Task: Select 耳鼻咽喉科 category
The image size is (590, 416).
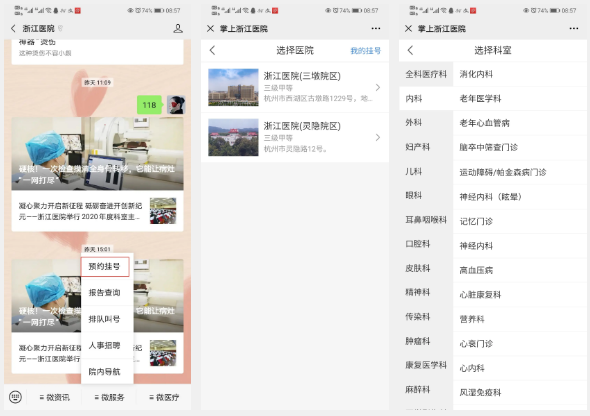Action: [x=426, y=220]
